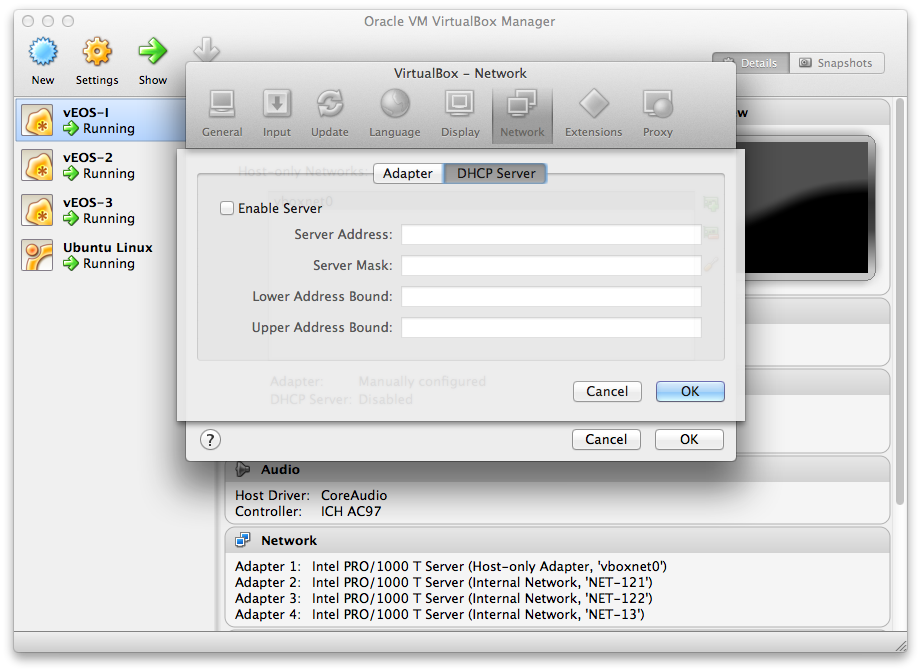Click the VM preview thumbnail
The height and width of the screenshot is (672, 921).
(x=807, y=207)
